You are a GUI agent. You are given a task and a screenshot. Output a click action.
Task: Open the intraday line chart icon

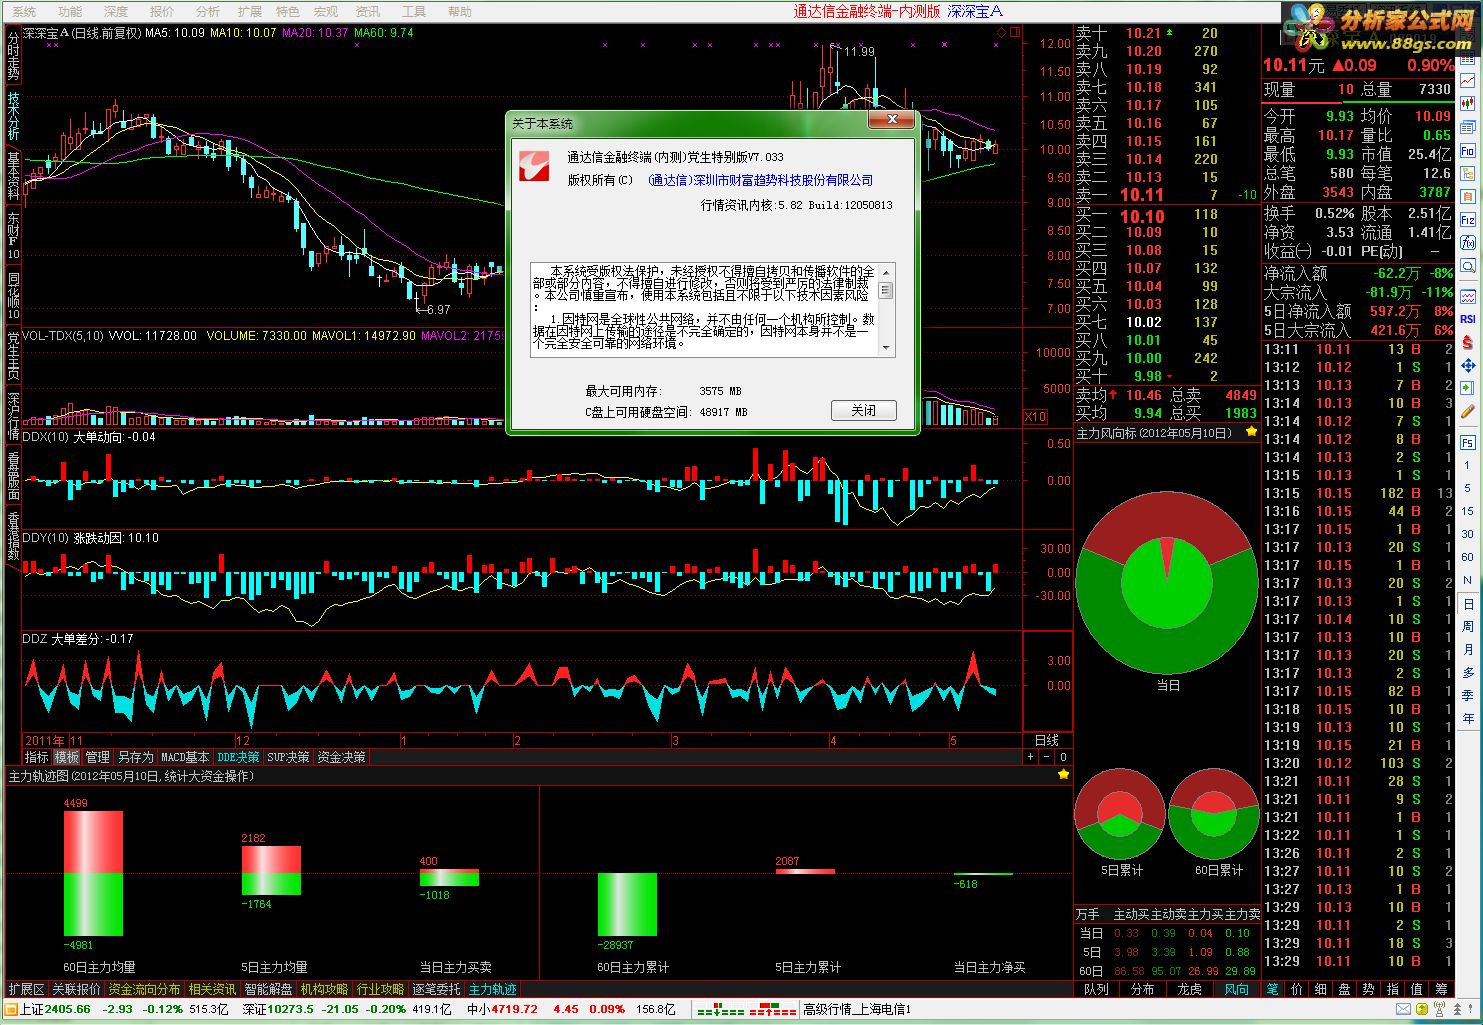[1467, 81]
